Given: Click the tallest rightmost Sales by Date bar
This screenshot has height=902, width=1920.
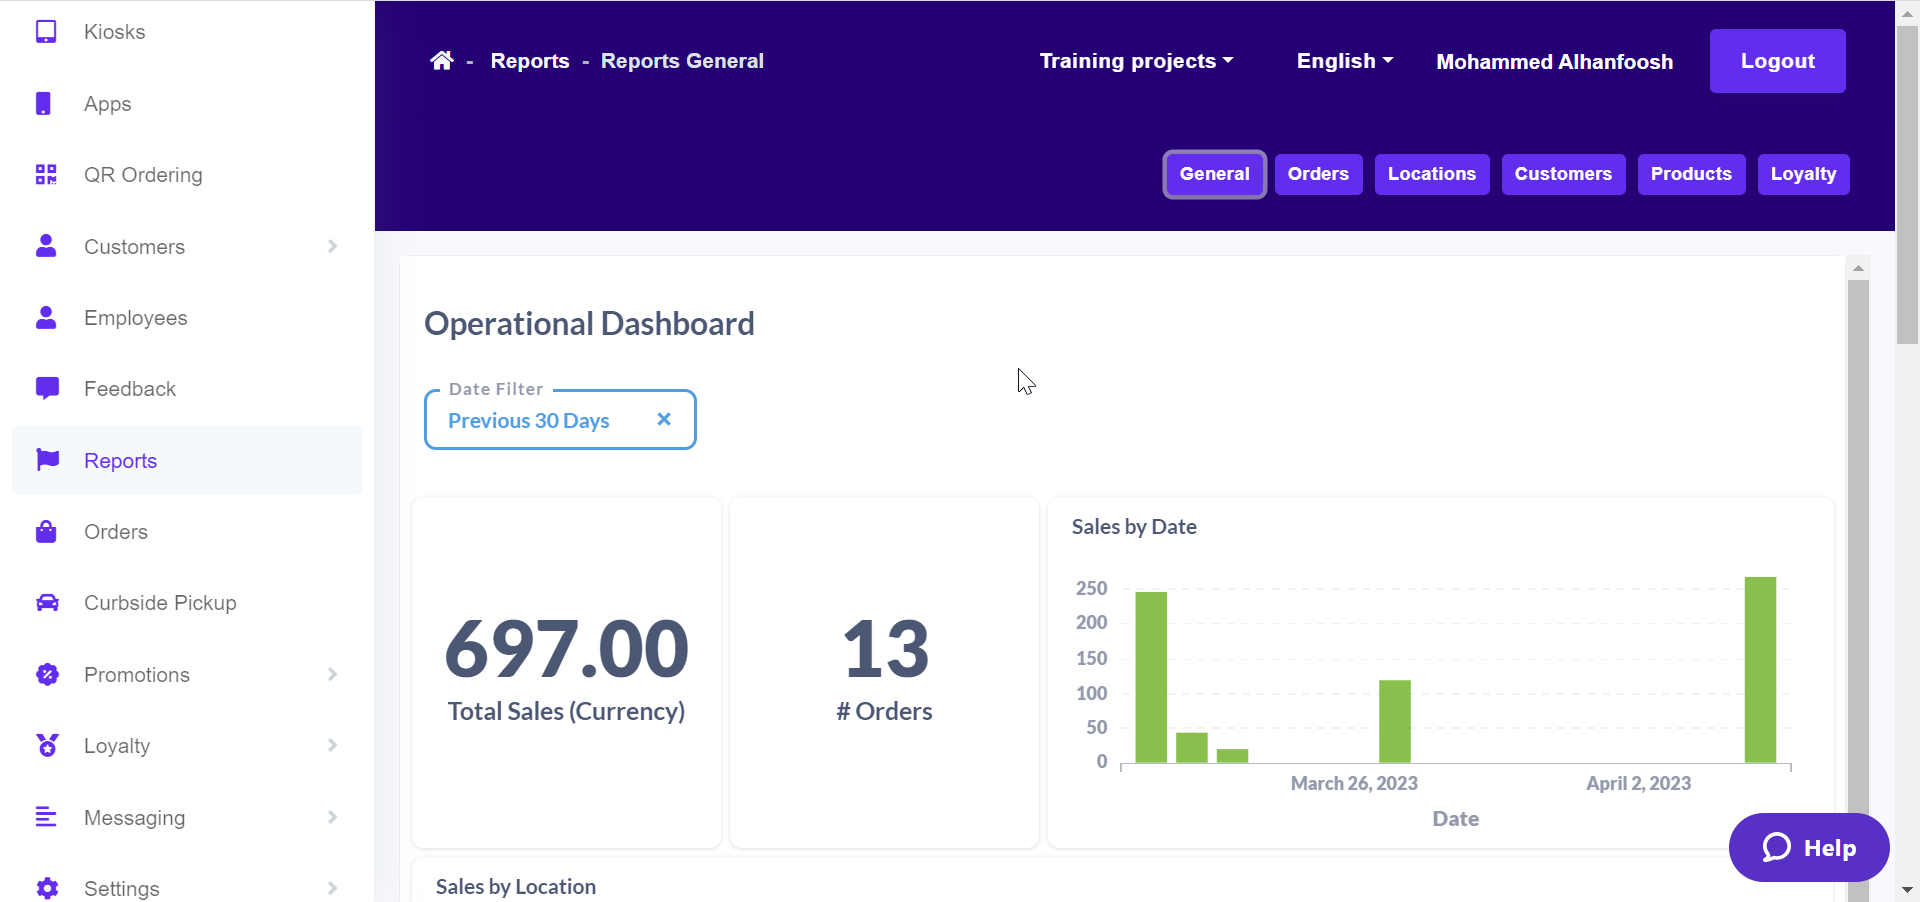Looking at the screenshot, I should coord(1760,670).
